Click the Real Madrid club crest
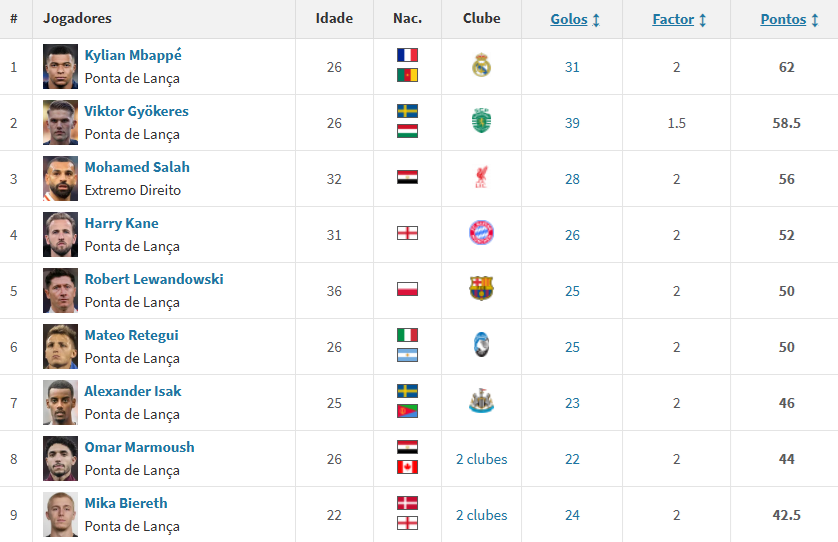838x542 pixels. pos(481,66)
